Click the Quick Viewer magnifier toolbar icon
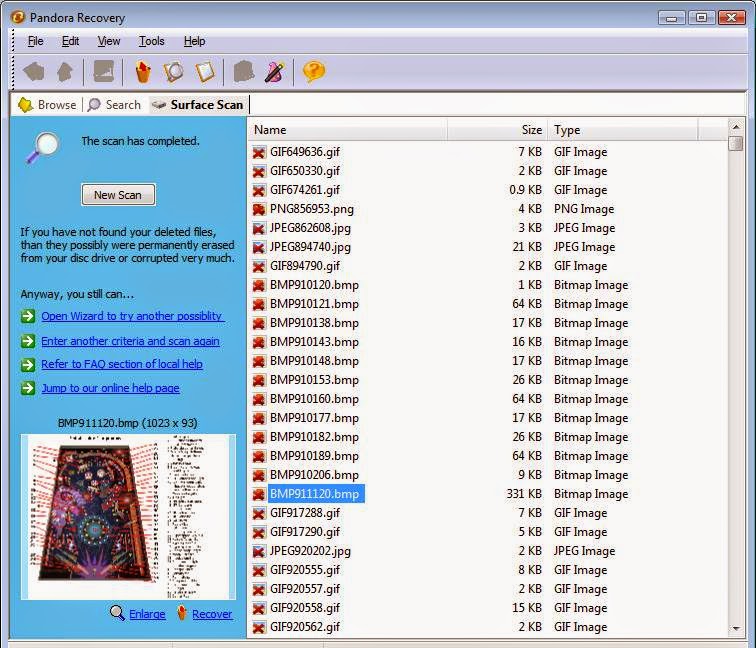The height and width of the screenshot is (648, 756). click(x=174, y=72)
